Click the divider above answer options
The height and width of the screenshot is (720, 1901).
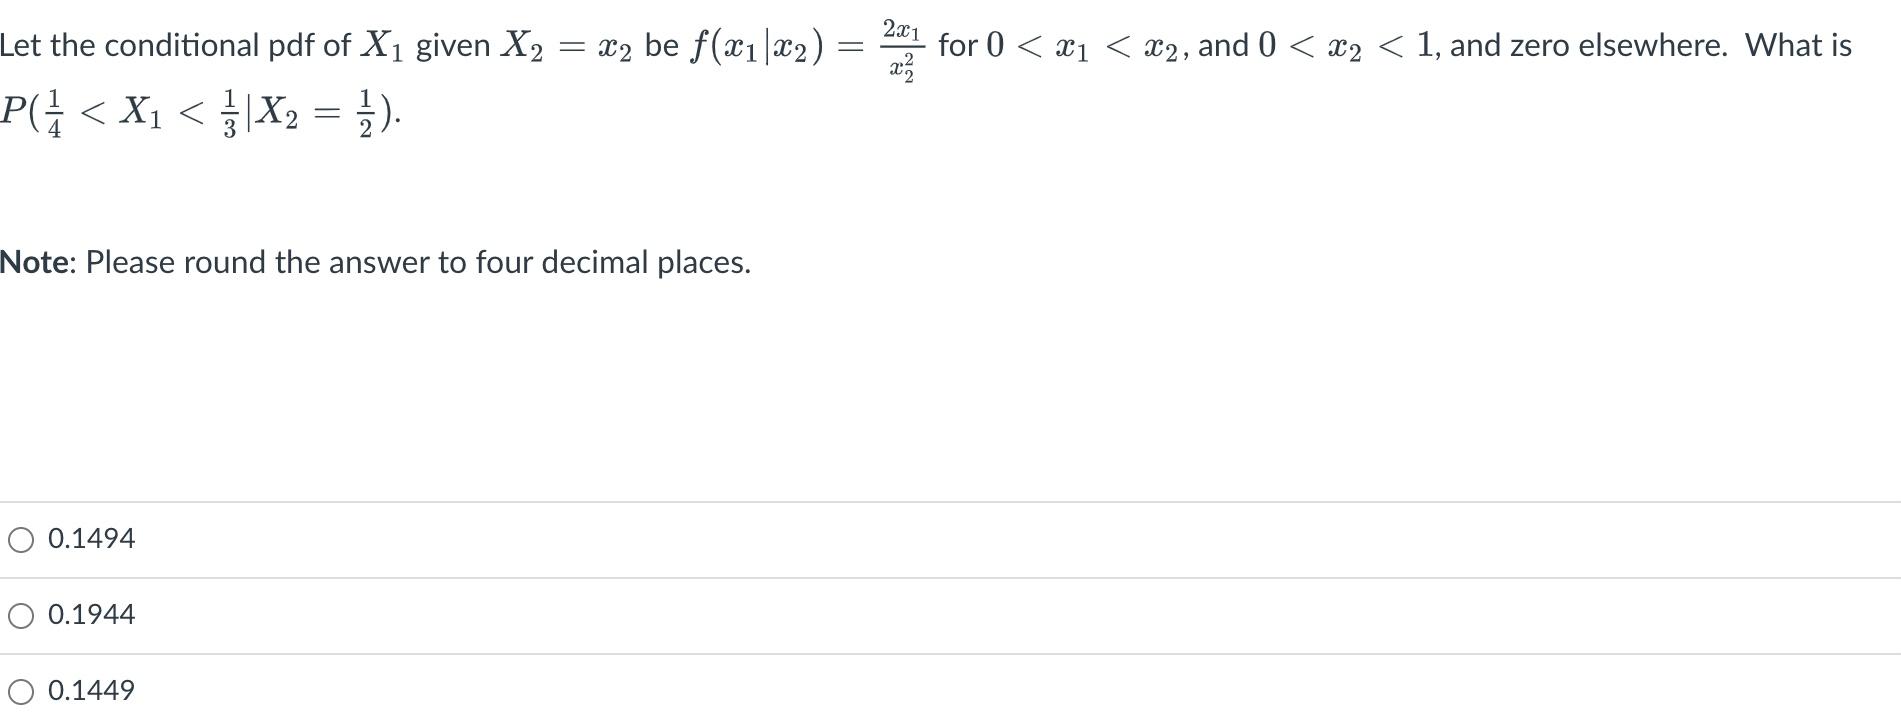[950, 501]
